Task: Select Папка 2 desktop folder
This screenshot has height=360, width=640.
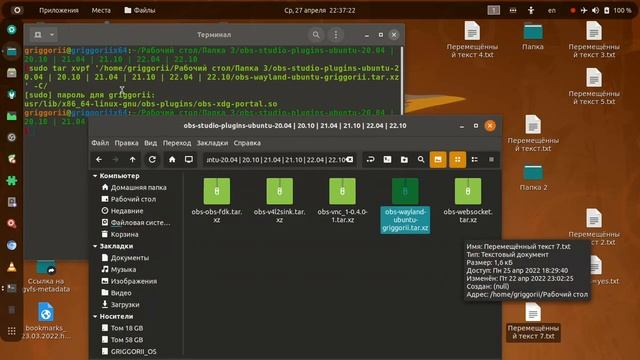Action: point(533,178)
